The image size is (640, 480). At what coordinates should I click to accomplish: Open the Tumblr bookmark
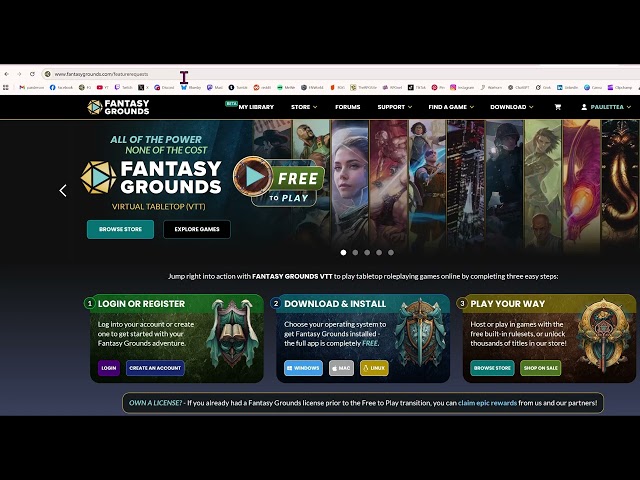(x=238, y=87)
